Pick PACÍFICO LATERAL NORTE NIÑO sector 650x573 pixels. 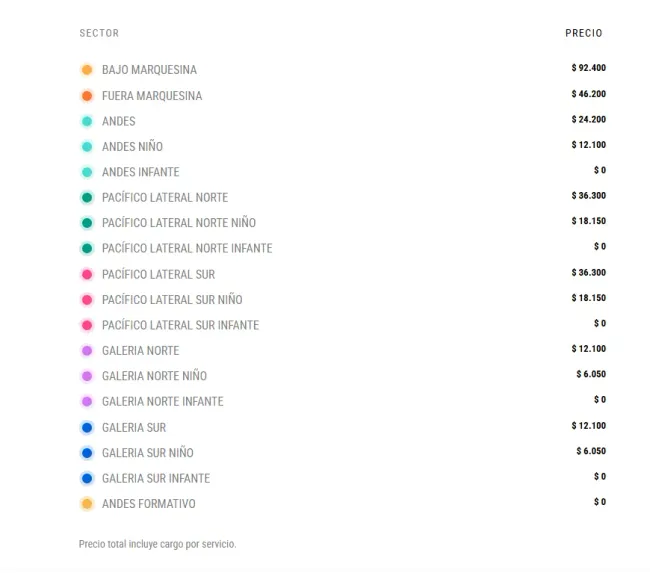tap(178, 223)
